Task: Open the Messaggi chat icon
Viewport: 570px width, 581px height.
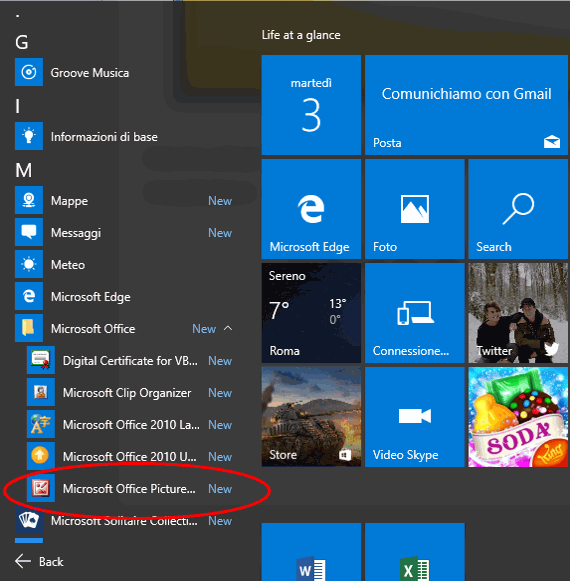Action: pyautogui.click(x=29, y=232)
